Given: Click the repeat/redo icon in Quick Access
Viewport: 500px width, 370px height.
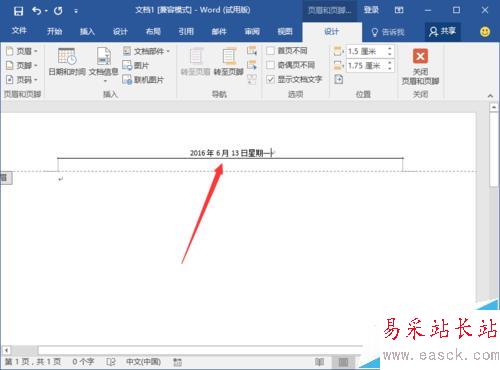Looking at the screenshot, I should 58,11.
